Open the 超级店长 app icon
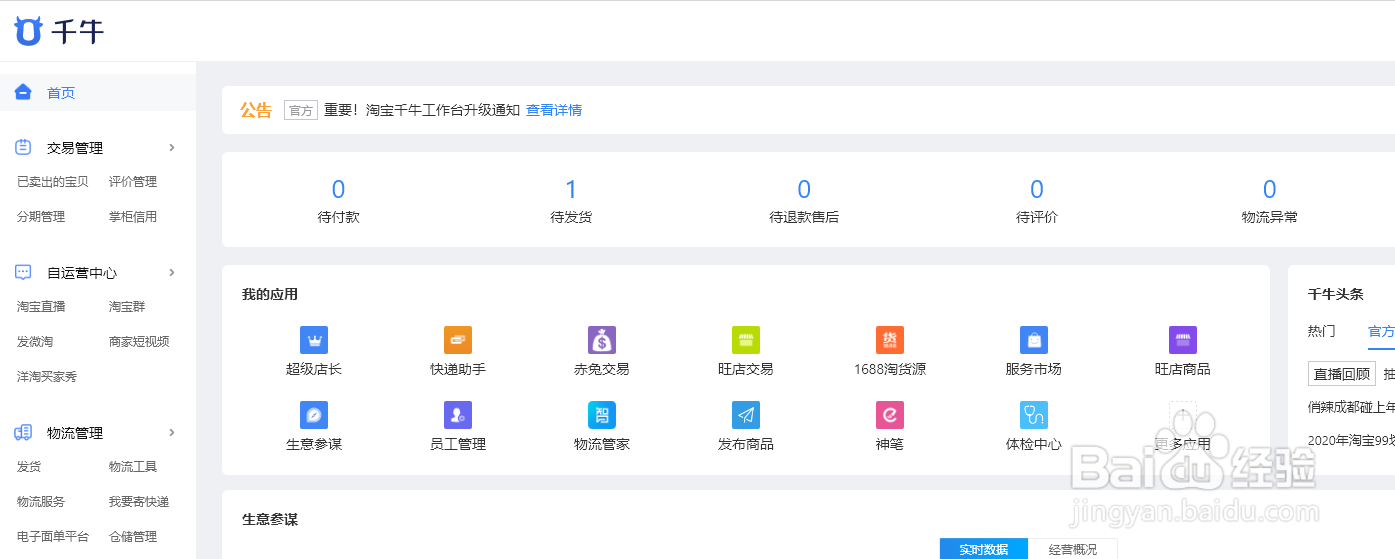1395x559 pixels. [314, 340]
